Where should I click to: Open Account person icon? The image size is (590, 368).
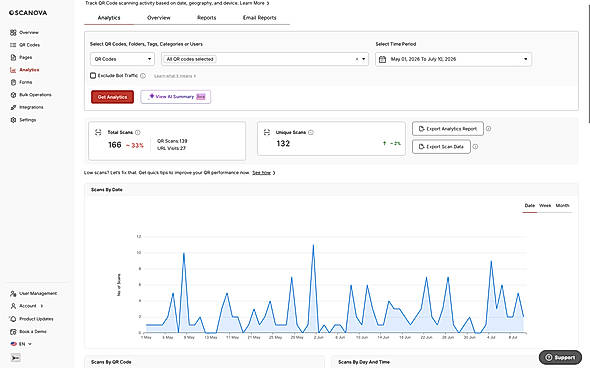tap(13, 306)
